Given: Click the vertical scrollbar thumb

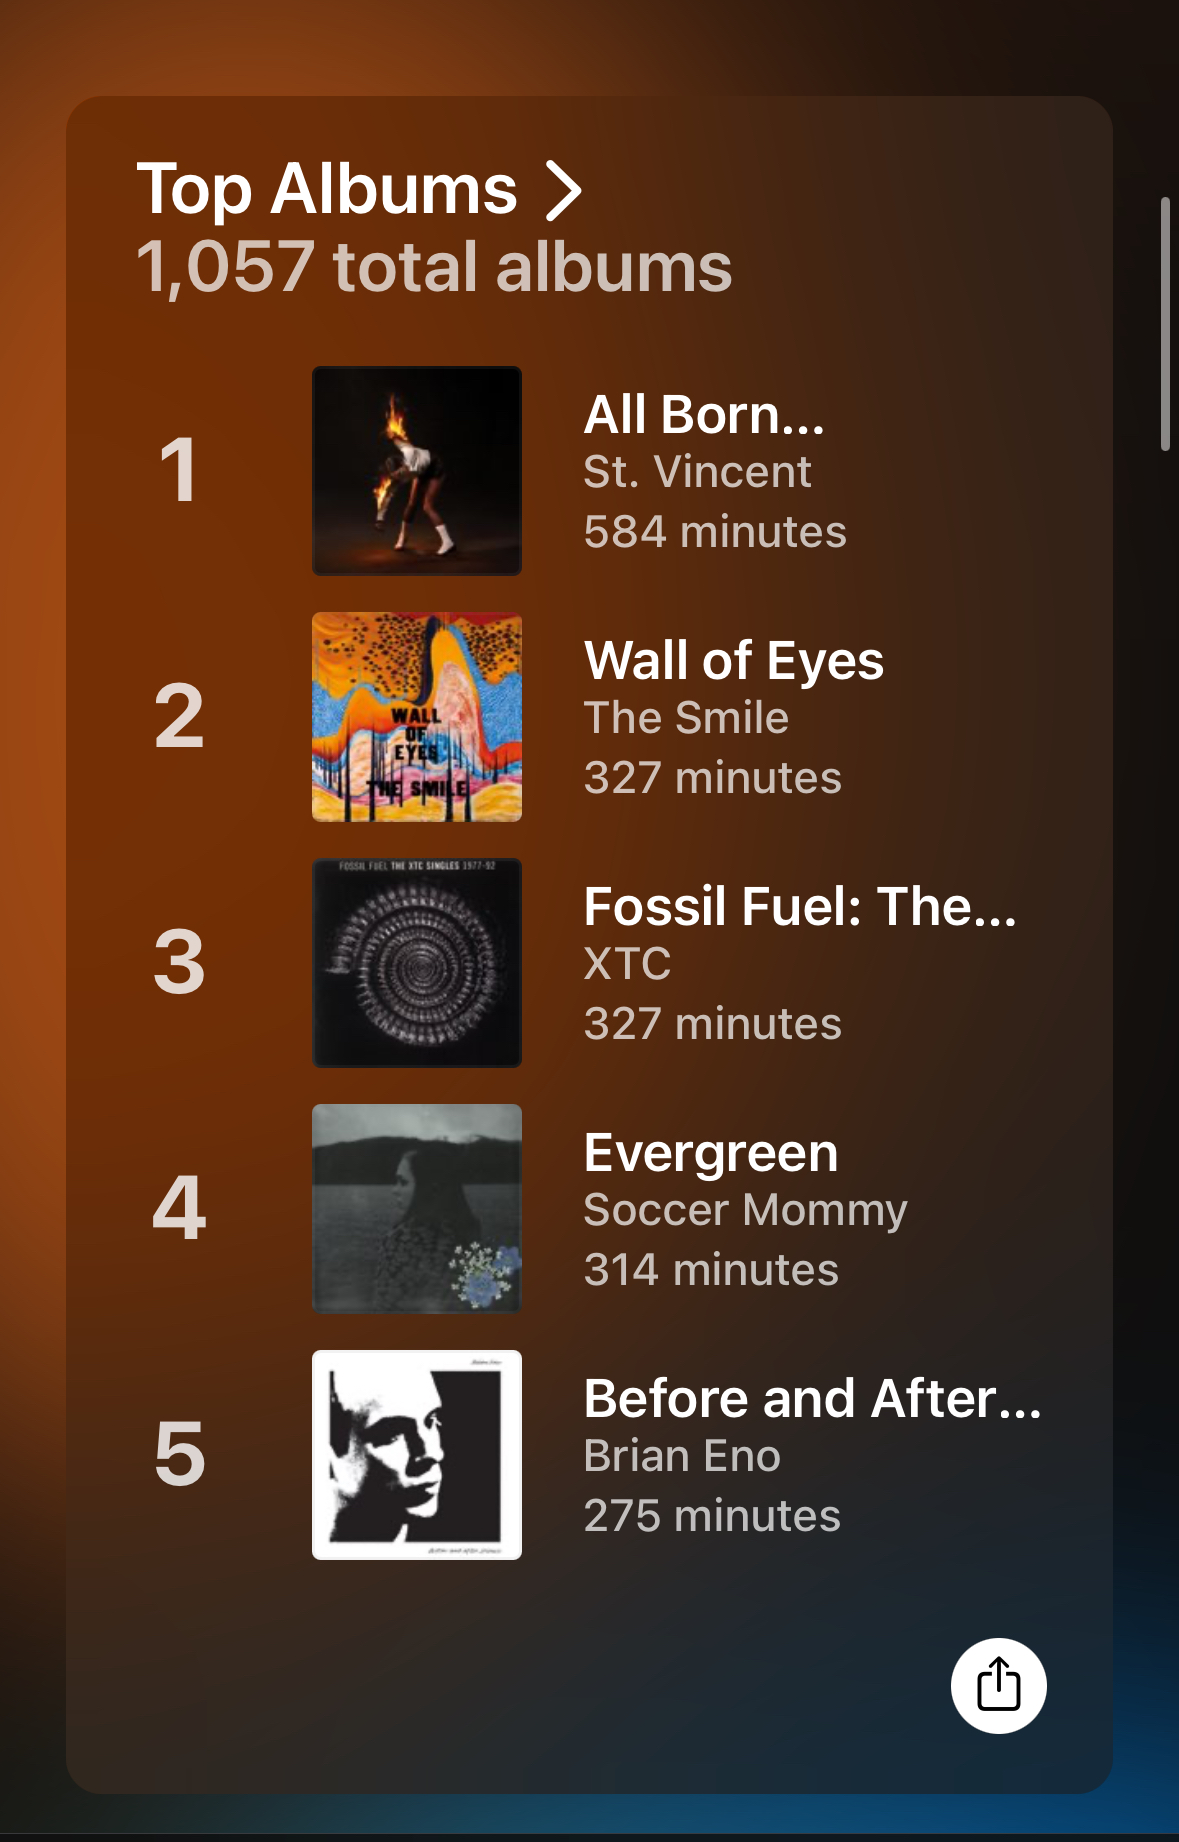Looking at the screenshot, I should pyautogui.click(x=1165, y=324).
